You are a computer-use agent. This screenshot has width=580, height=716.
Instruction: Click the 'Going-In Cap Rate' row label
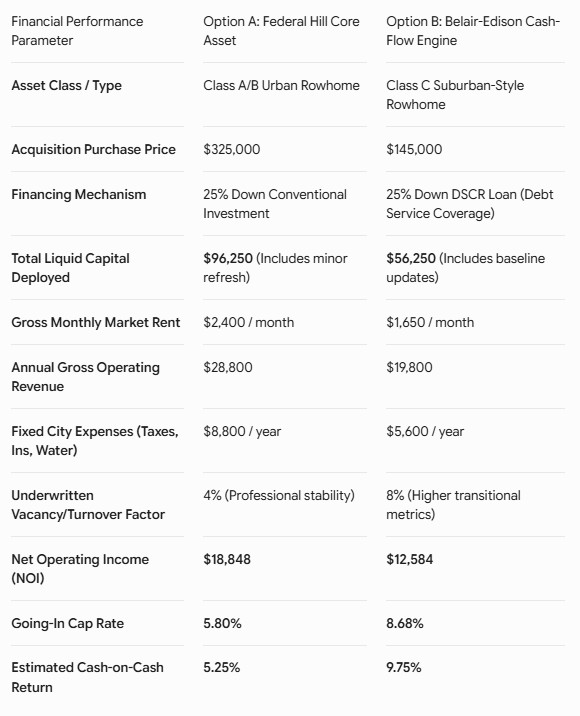68,623
